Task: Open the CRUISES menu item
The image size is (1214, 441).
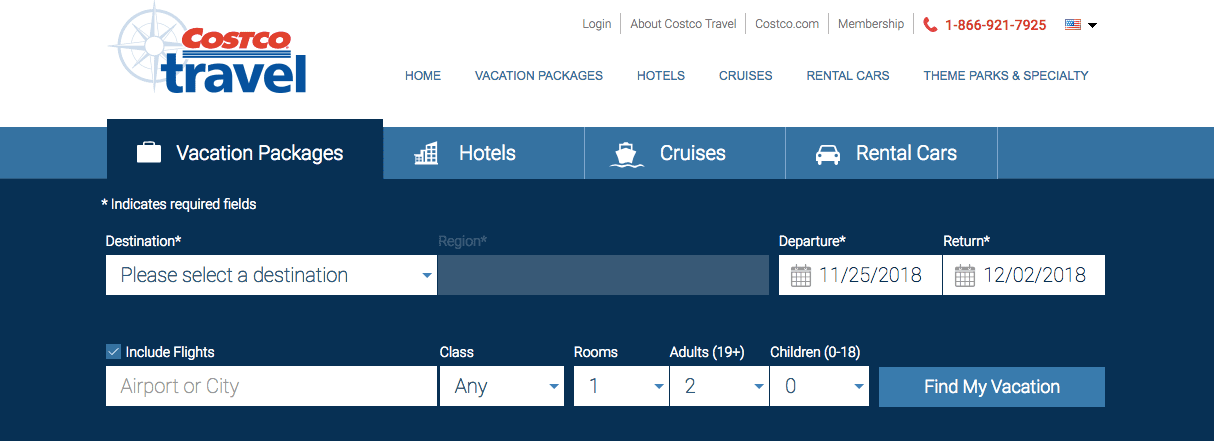Action: 746,75
